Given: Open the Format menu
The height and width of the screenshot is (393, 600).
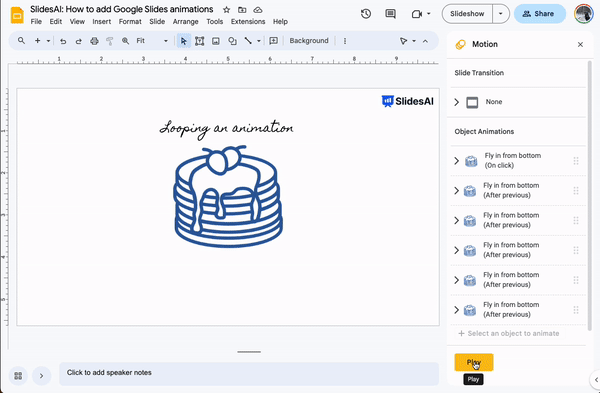Looking at the screenshot, I should (130, 22).
